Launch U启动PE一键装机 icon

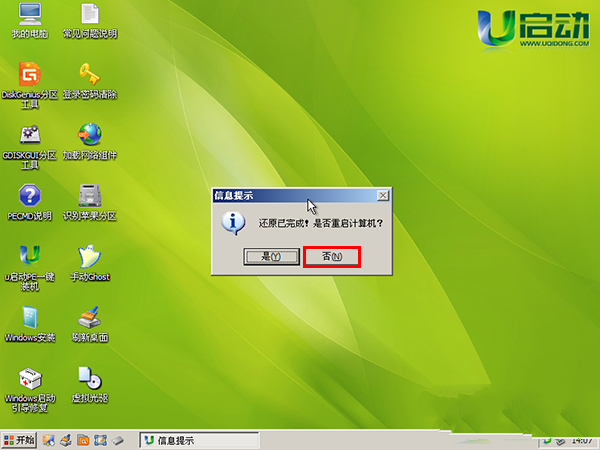click(x=31, y=255)
